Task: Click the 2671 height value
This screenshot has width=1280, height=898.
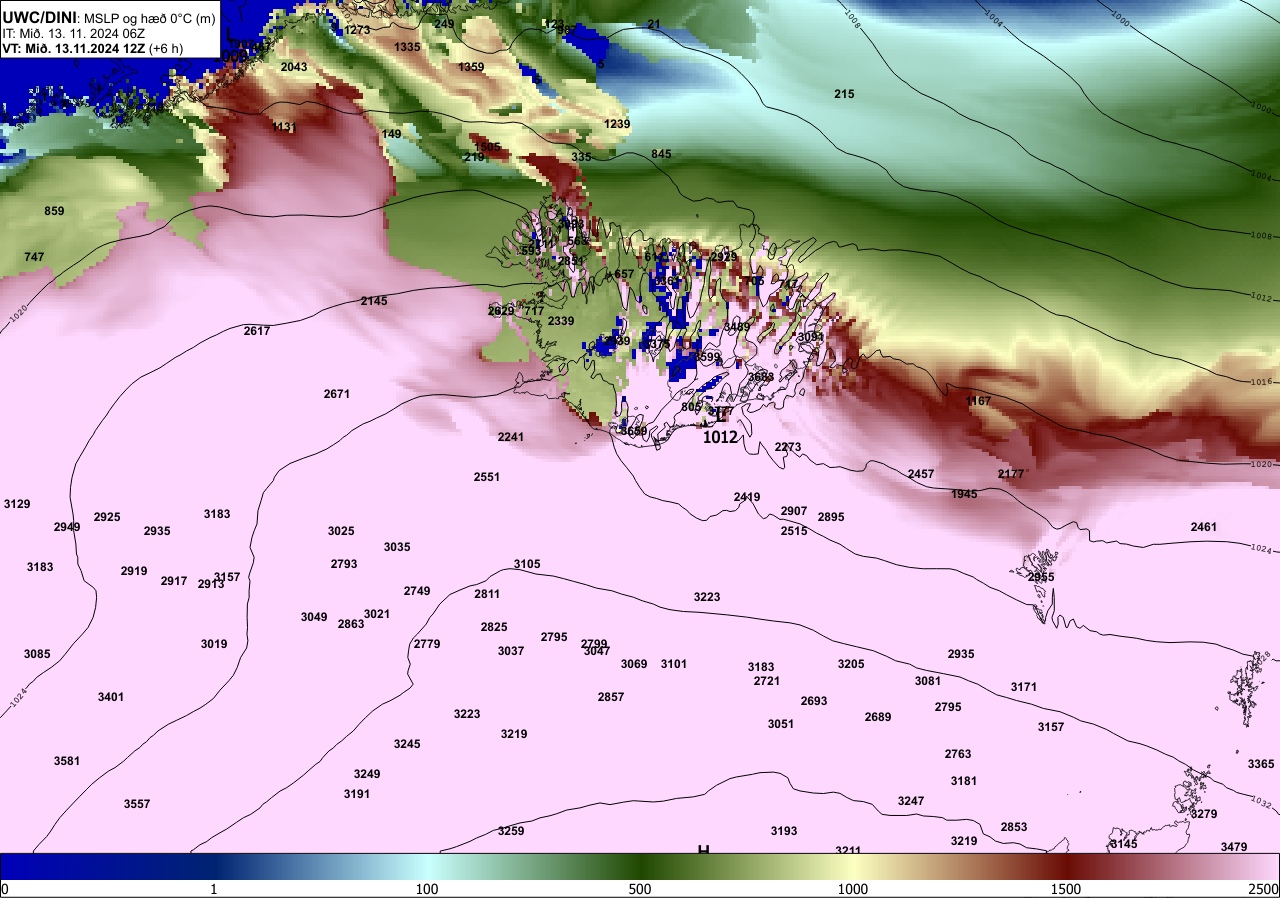Action: (337, 394)
